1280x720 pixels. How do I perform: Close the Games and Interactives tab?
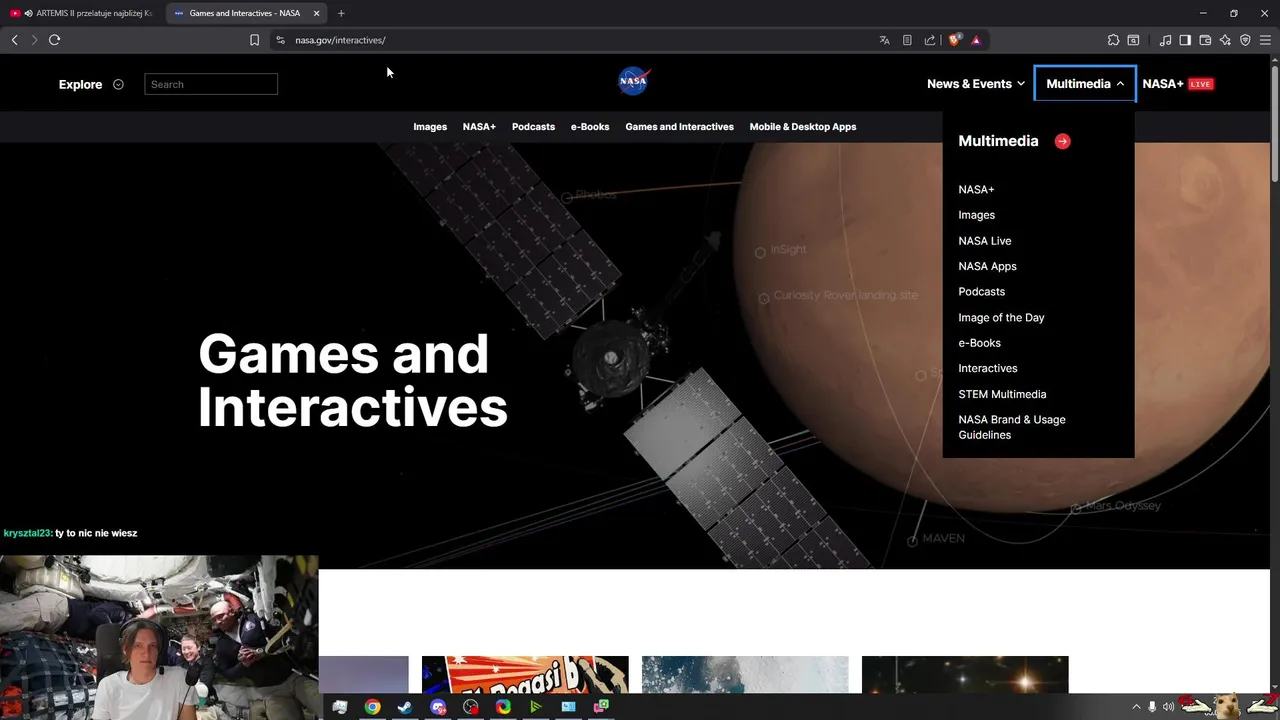[x=317, y=13]
